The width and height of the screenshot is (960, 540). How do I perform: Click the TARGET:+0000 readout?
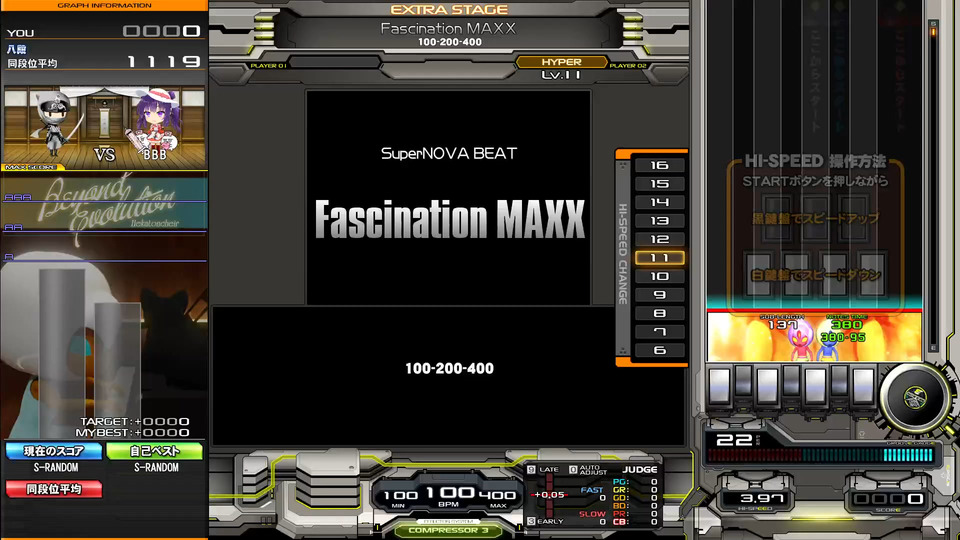click(135, 421)
